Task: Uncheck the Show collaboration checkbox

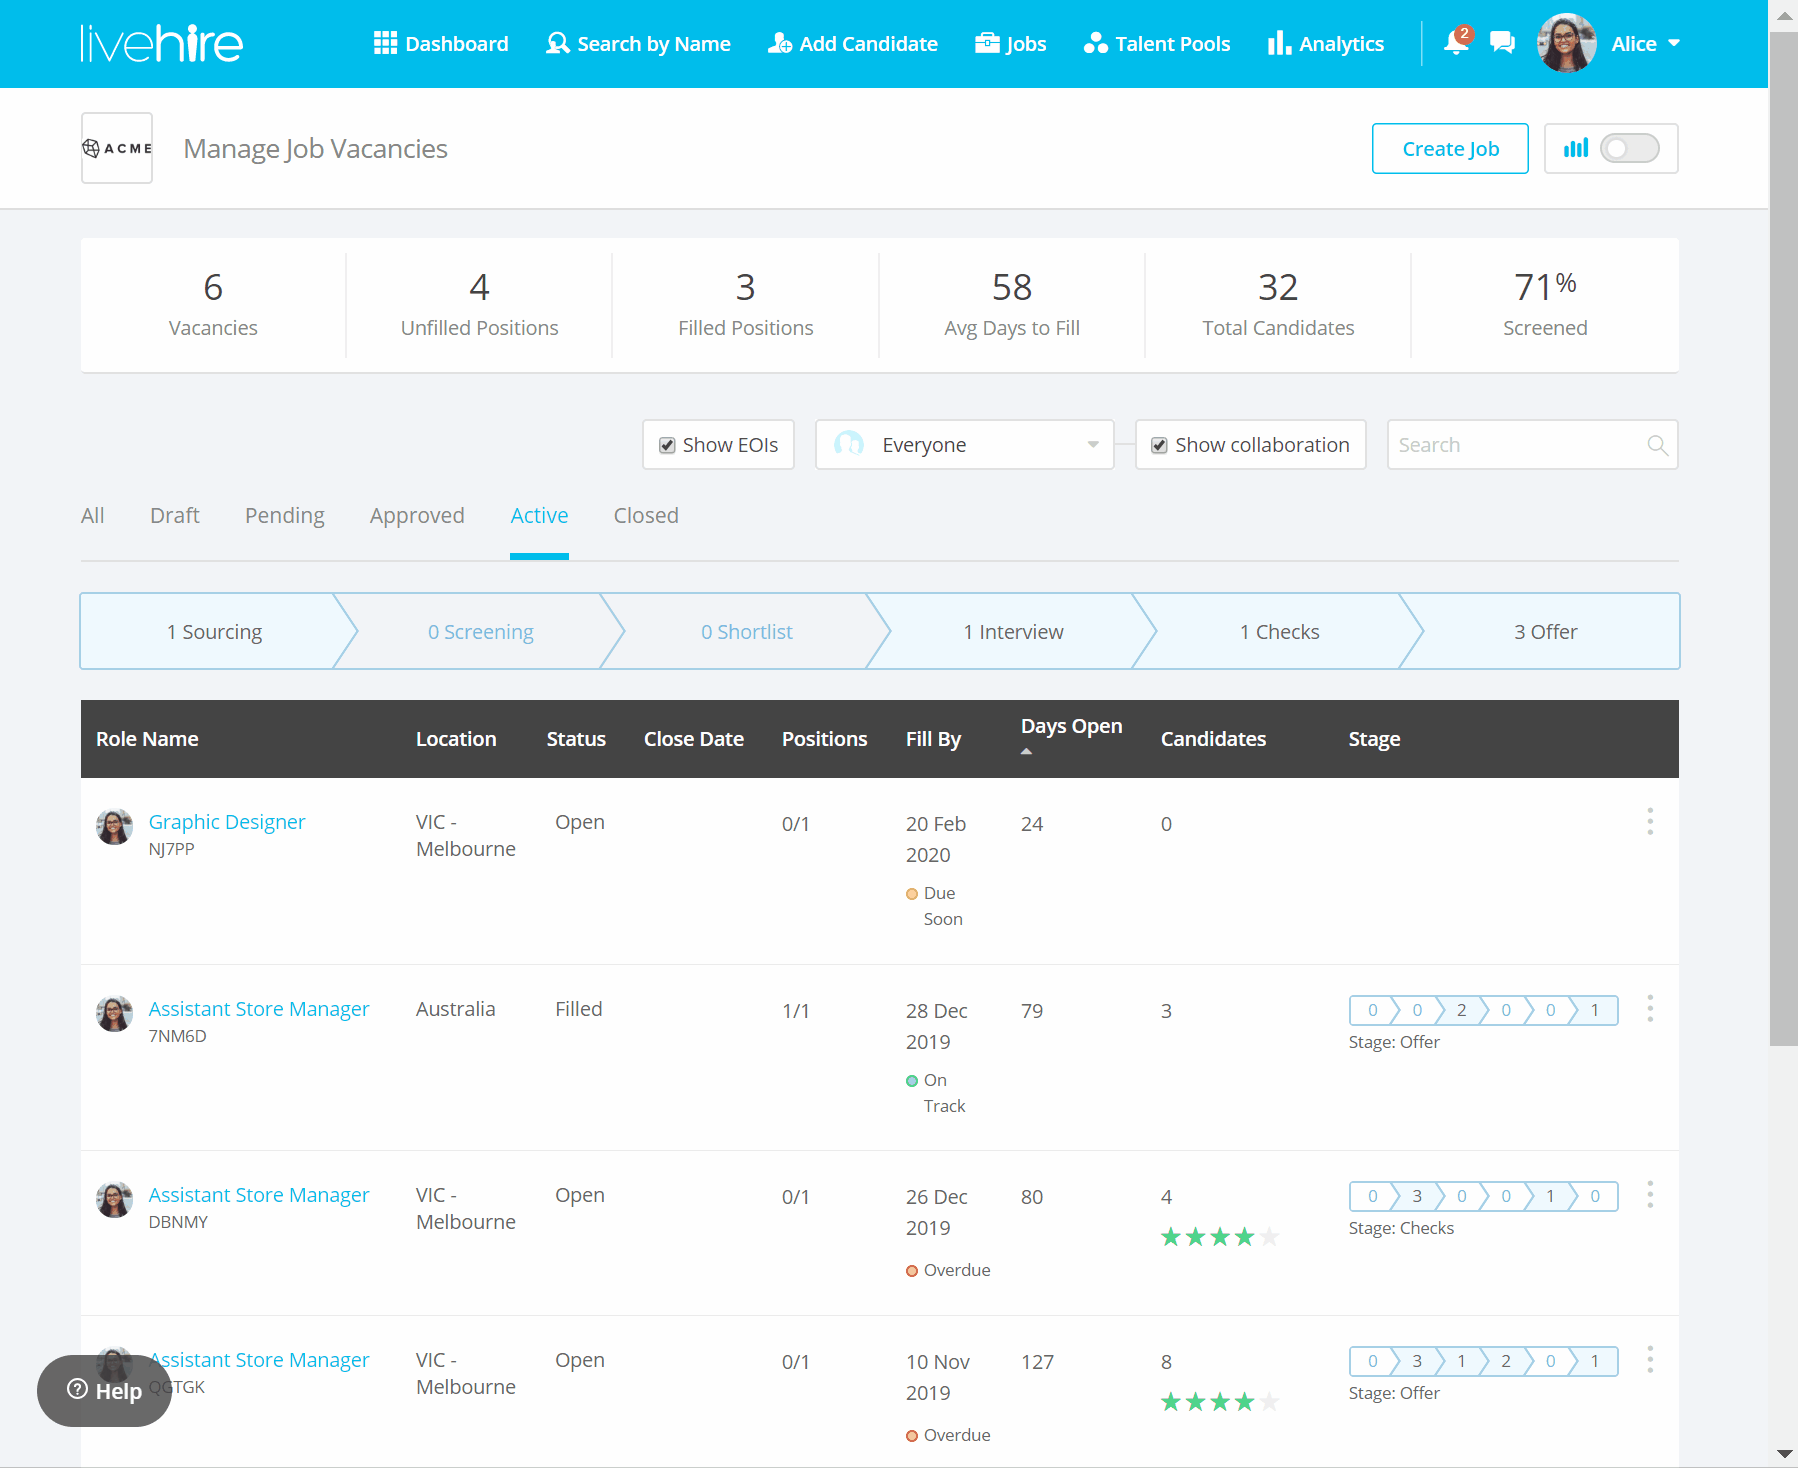Action: coord(1159,445)
